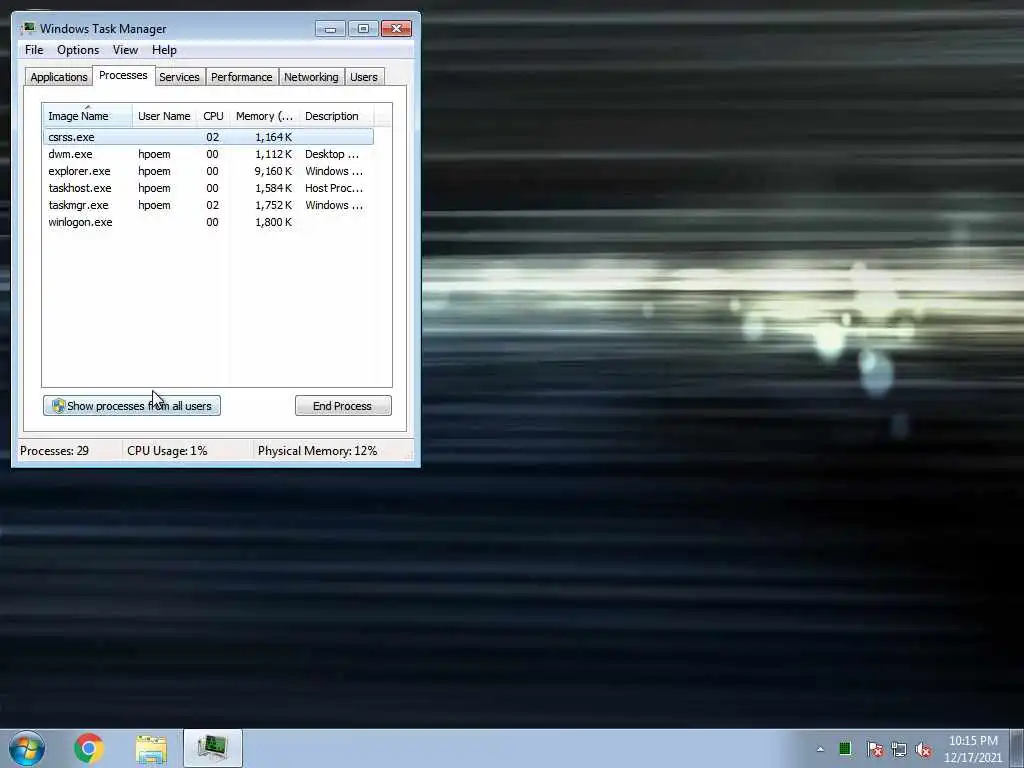Click the green Task Manager tray icon
Viewport: 1024px width, 768px height.
tap(845, 749)
